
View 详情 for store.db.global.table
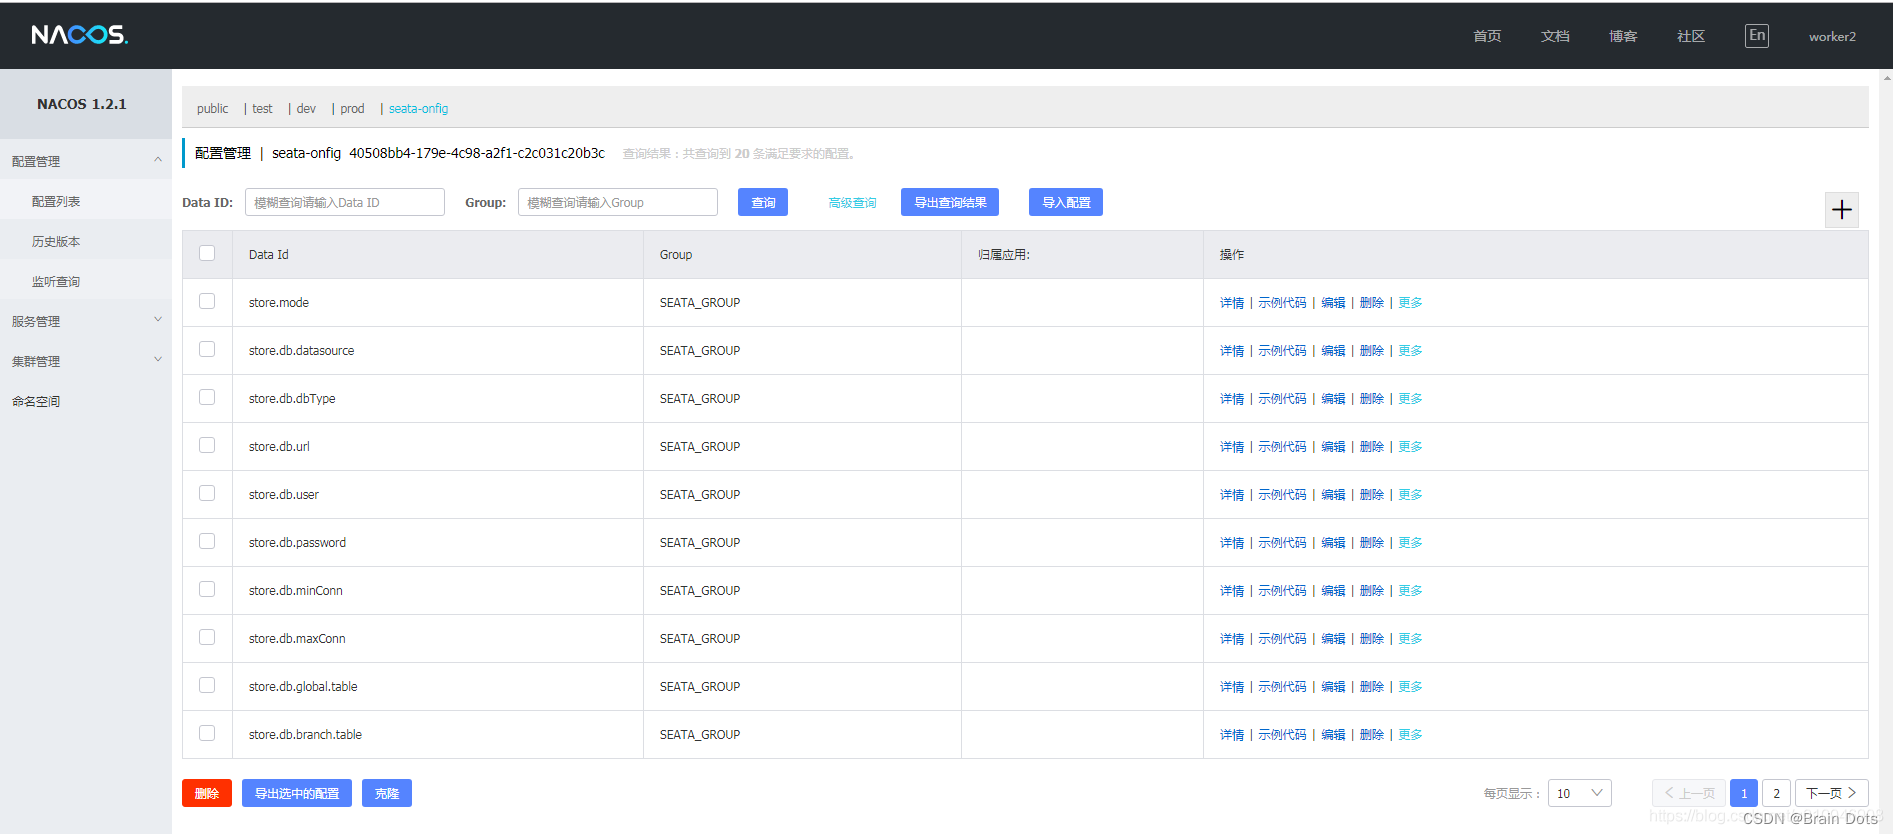(1232, 687)
